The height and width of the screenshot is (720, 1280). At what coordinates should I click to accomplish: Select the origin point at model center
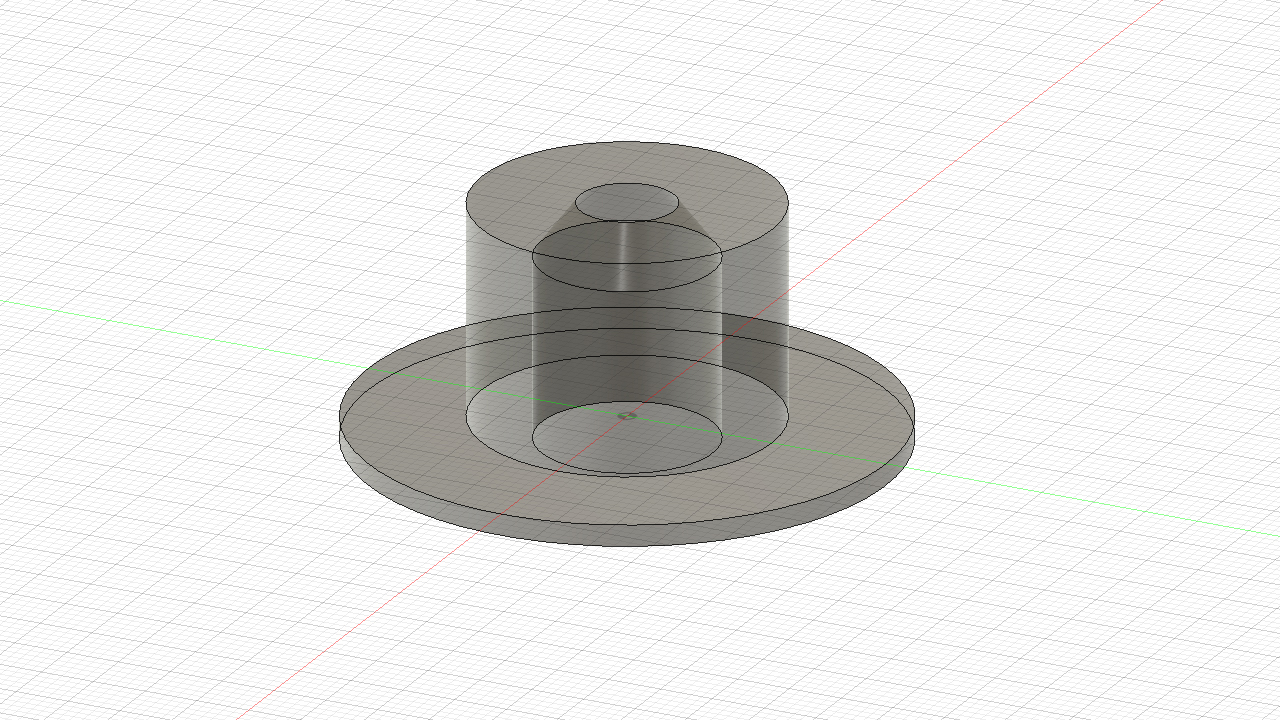click(628, 415)
